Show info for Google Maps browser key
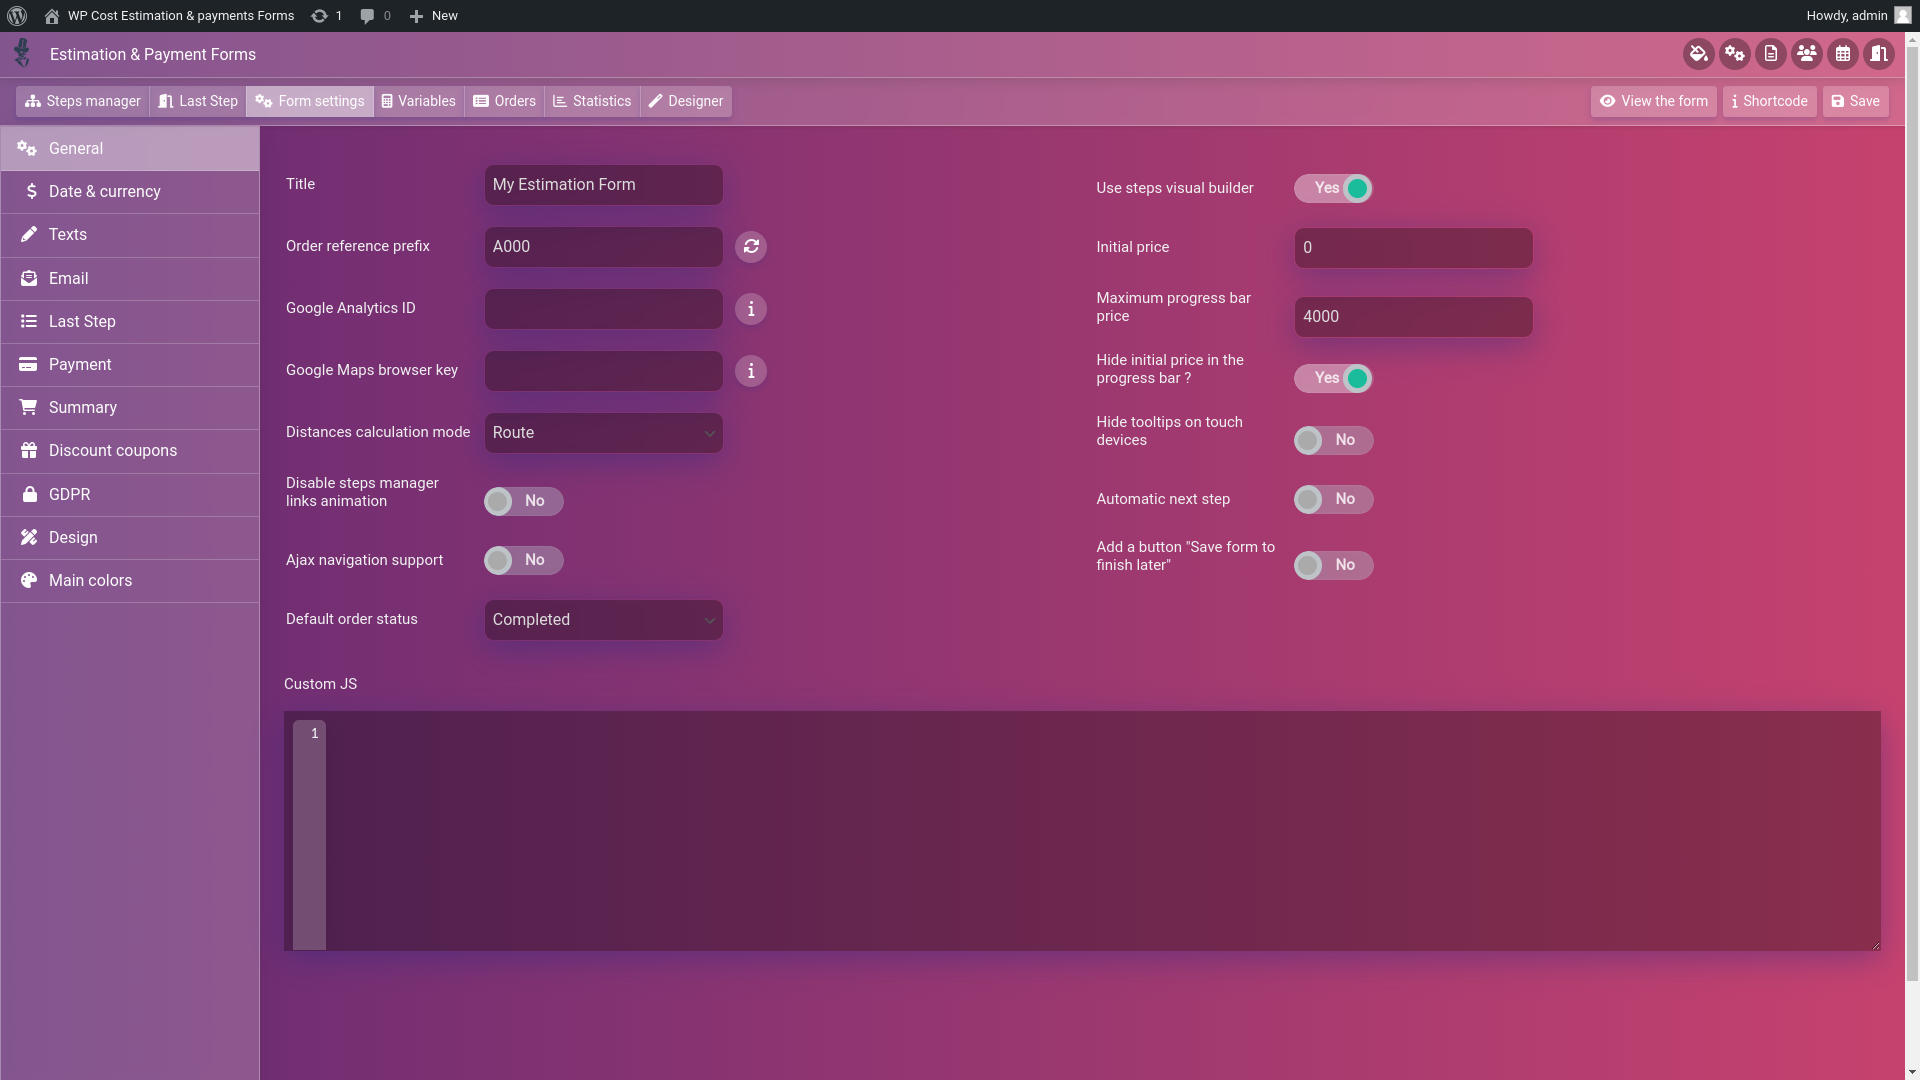This screenshot has height=1080, width=1920. (750, 371)
